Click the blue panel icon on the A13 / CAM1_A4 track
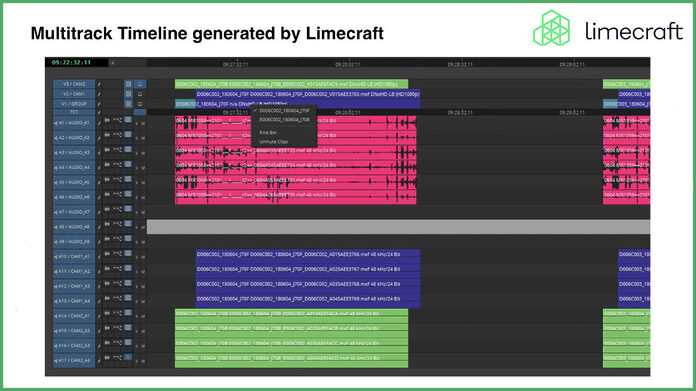Screen dimensions: 696x391 coord(128,298)
